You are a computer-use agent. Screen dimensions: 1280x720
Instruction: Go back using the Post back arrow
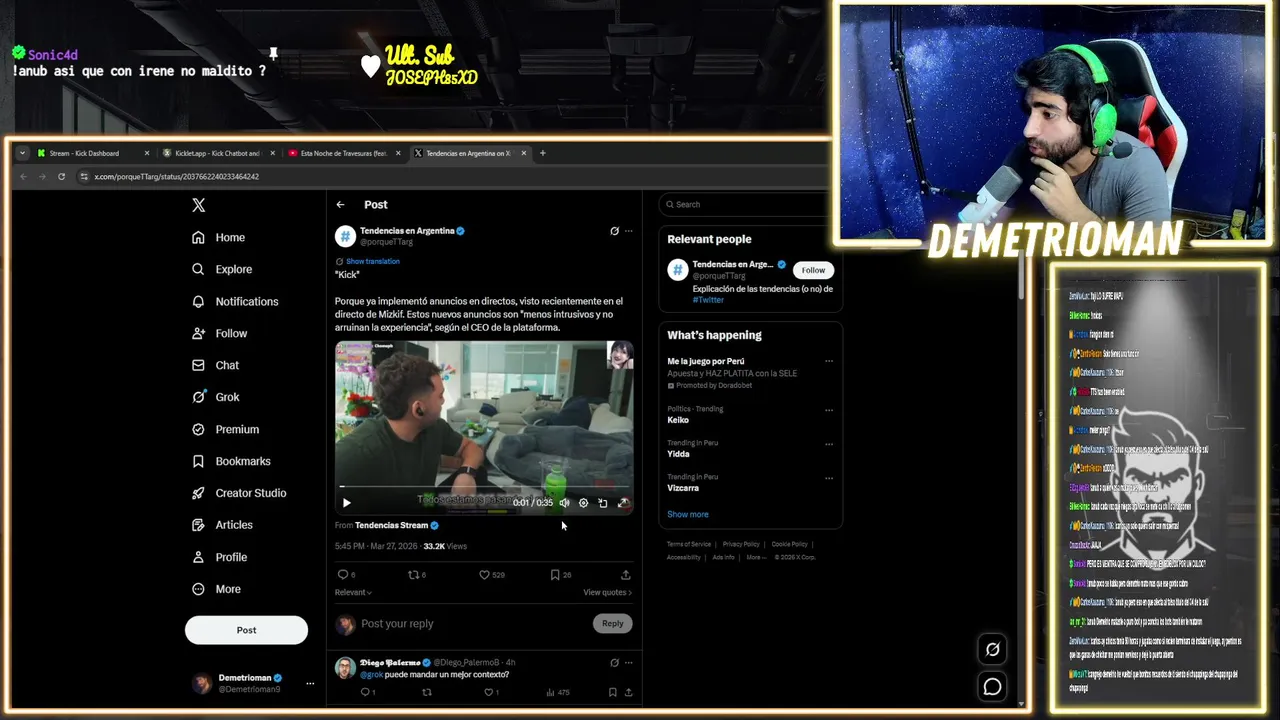click(340, 204)
